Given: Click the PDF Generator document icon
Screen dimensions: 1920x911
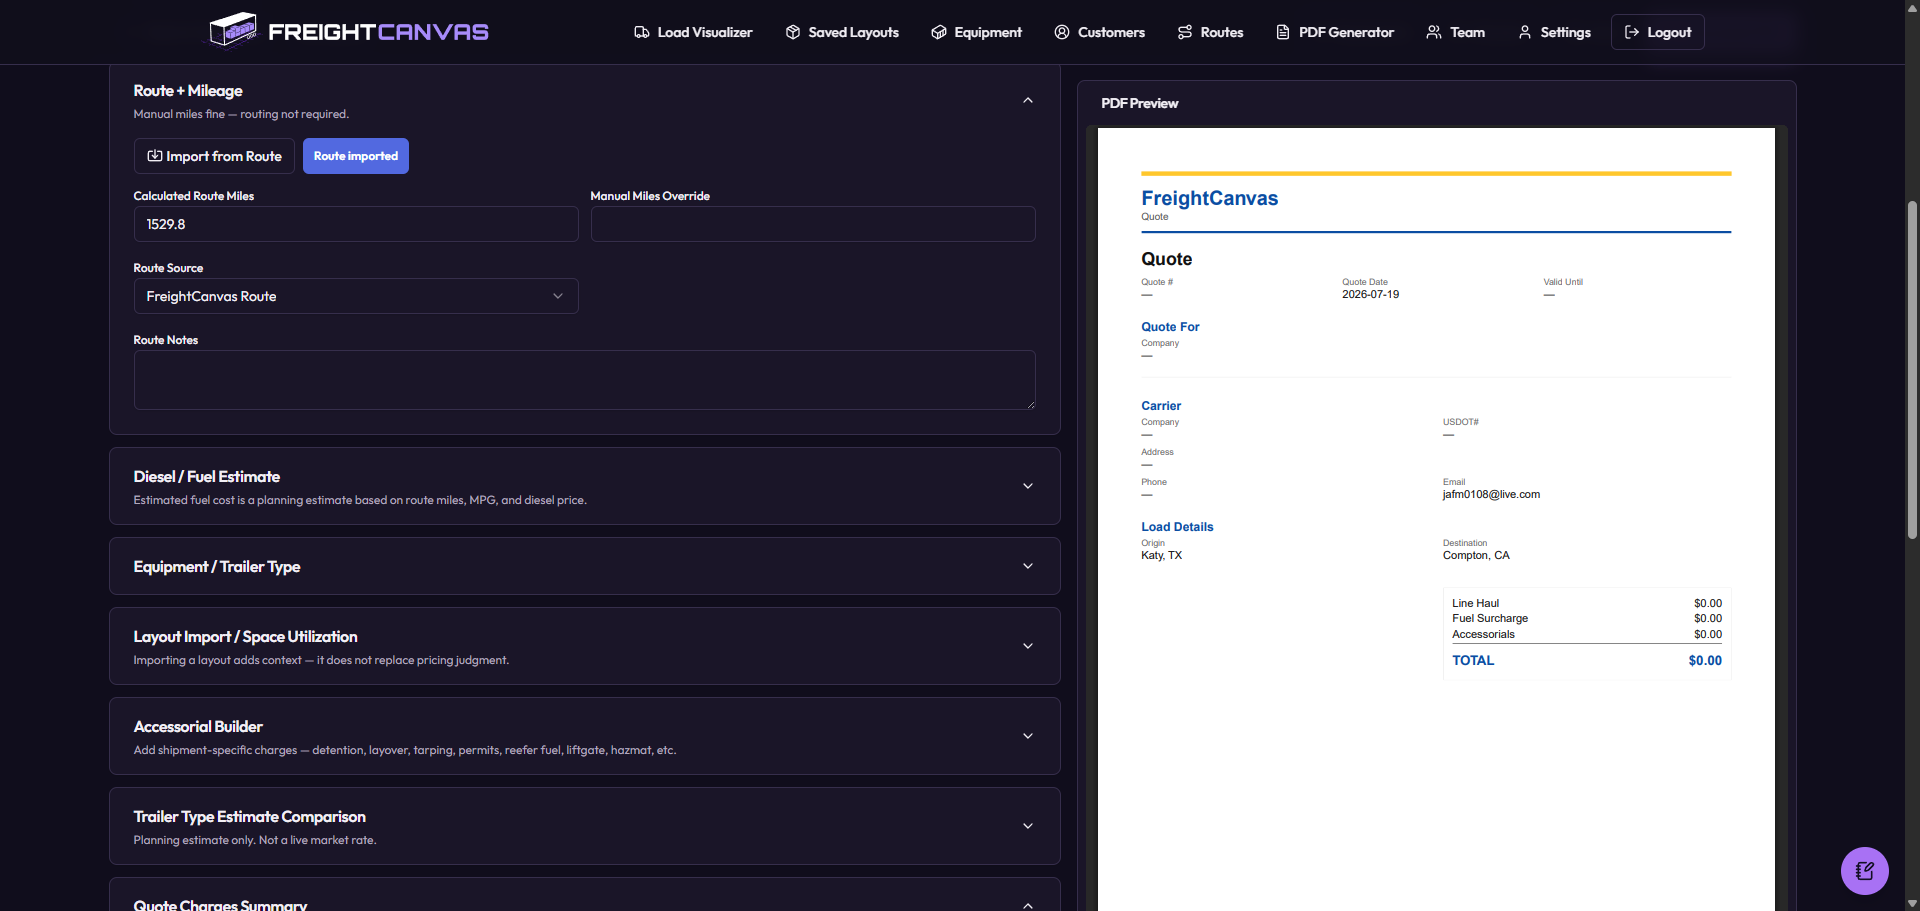Looking at the screenshot, I should 1283,32.
